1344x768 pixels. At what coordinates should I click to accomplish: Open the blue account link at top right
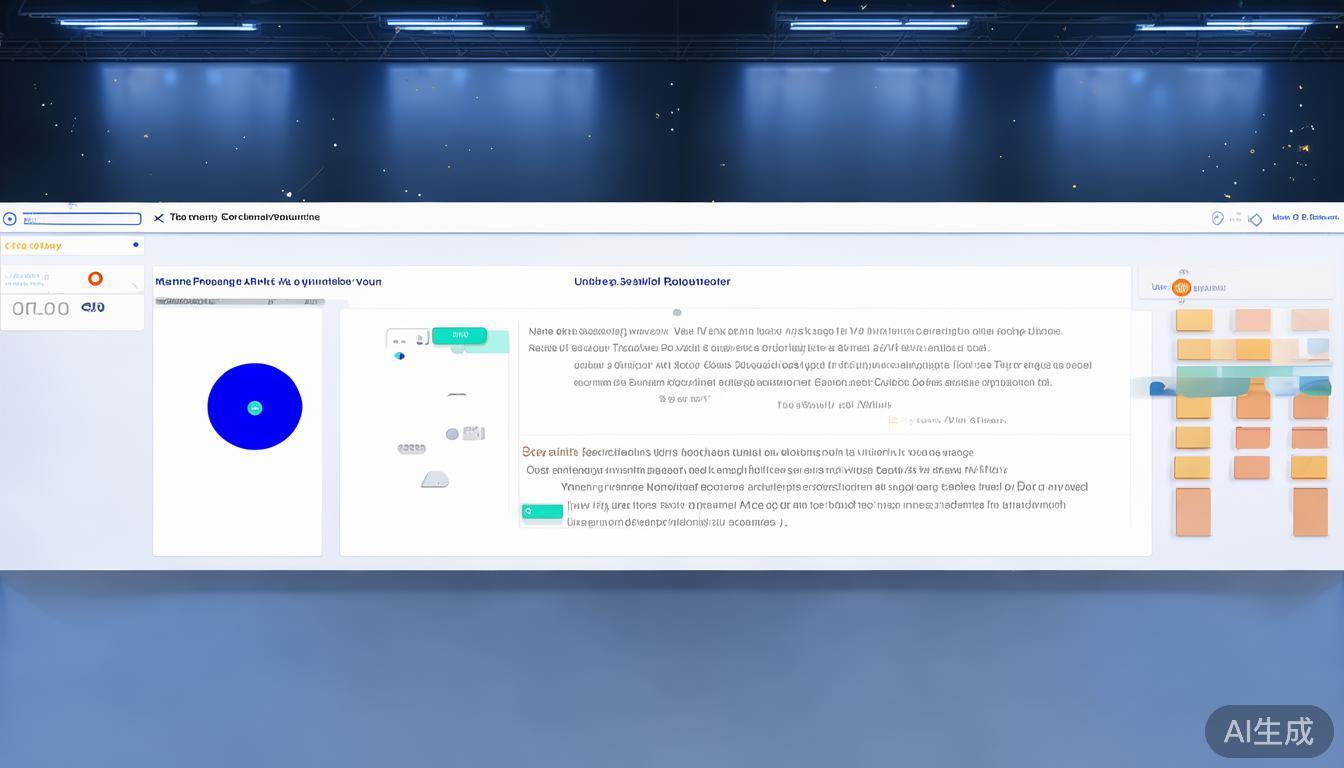[1306, 216]
